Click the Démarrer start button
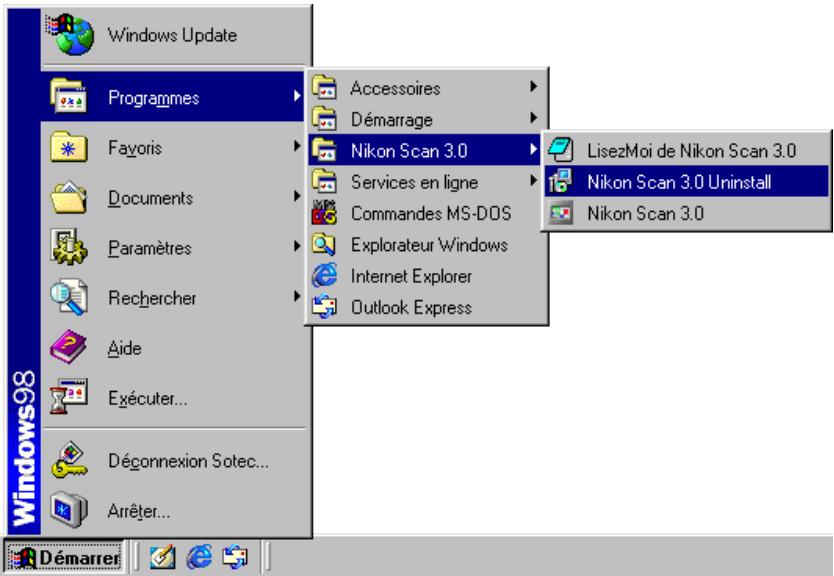 point(64,557)
